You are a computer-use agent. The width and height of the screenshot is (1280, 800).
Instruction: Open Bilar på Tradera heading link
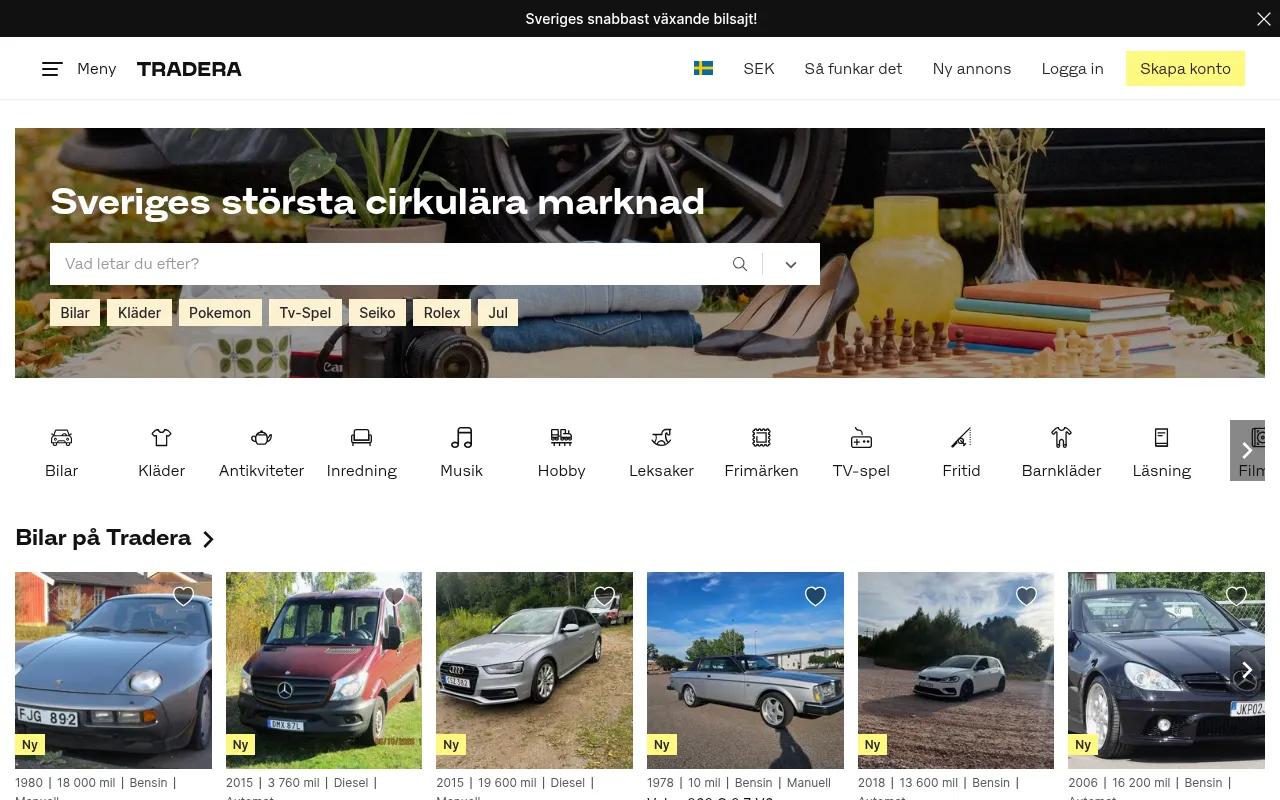pyautogui.click(x=115, y=538)
